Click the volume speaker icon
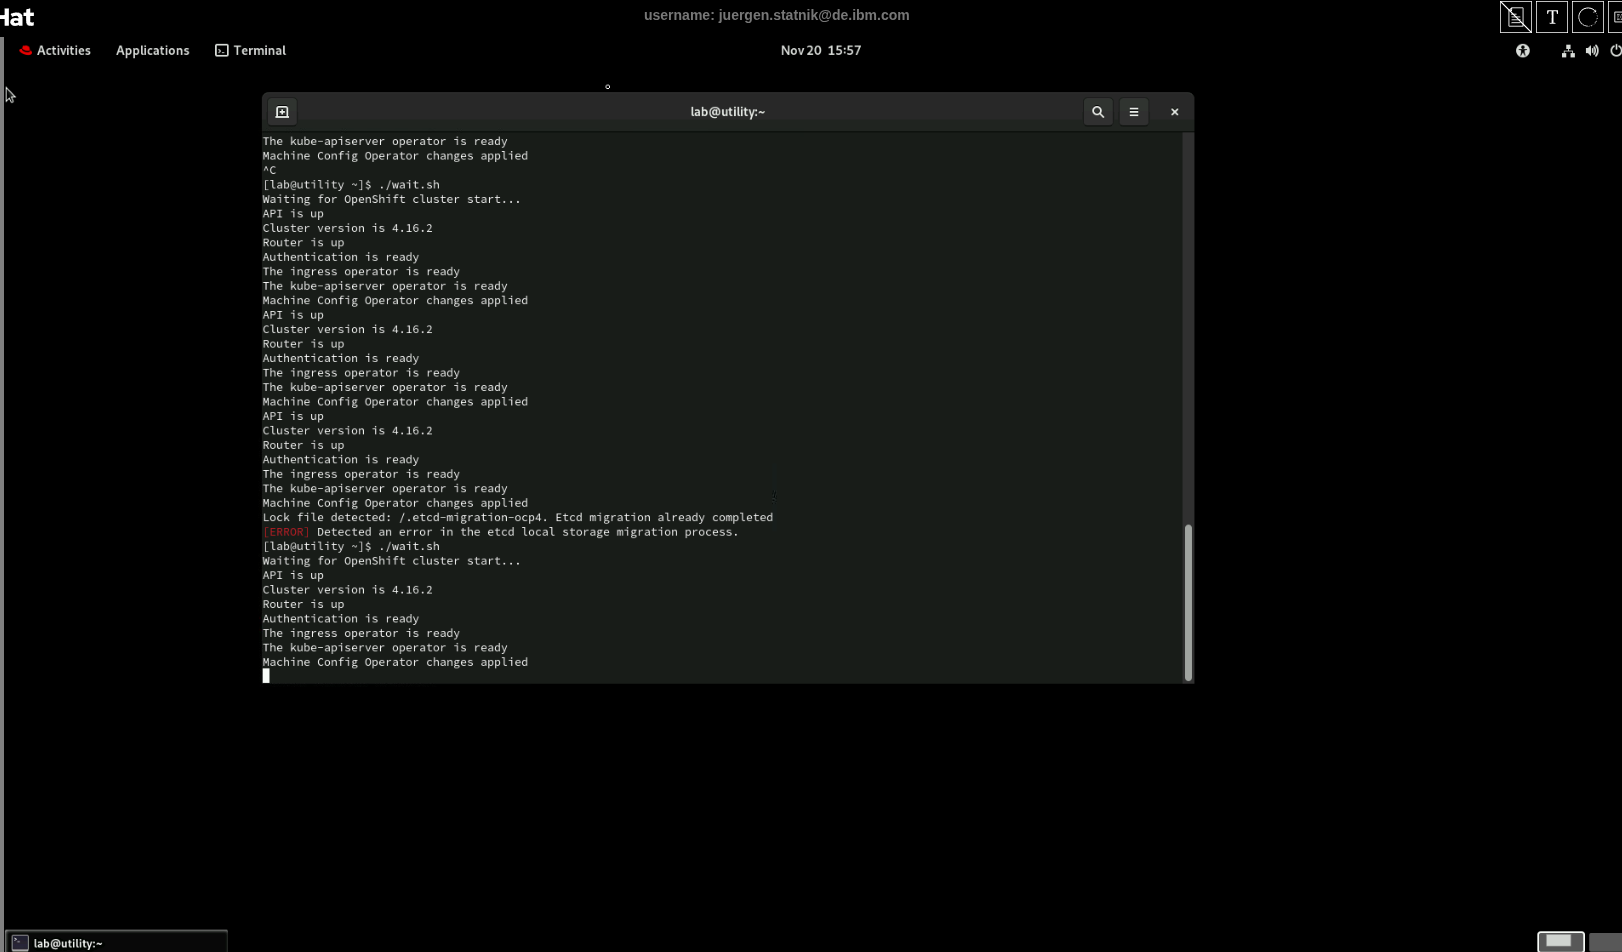This screenshot has height=952, width=1622. coord(1592,51)
